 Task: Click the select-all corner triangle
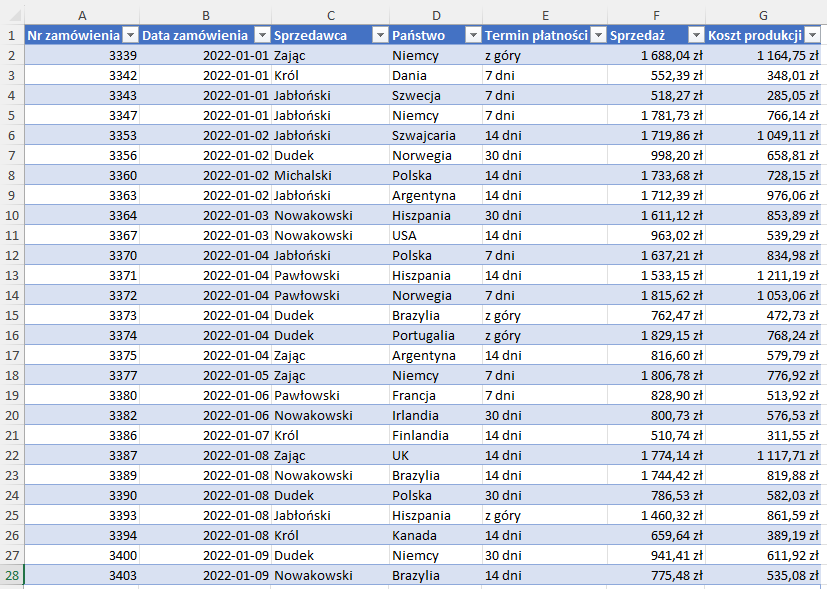tap(12, 15)
